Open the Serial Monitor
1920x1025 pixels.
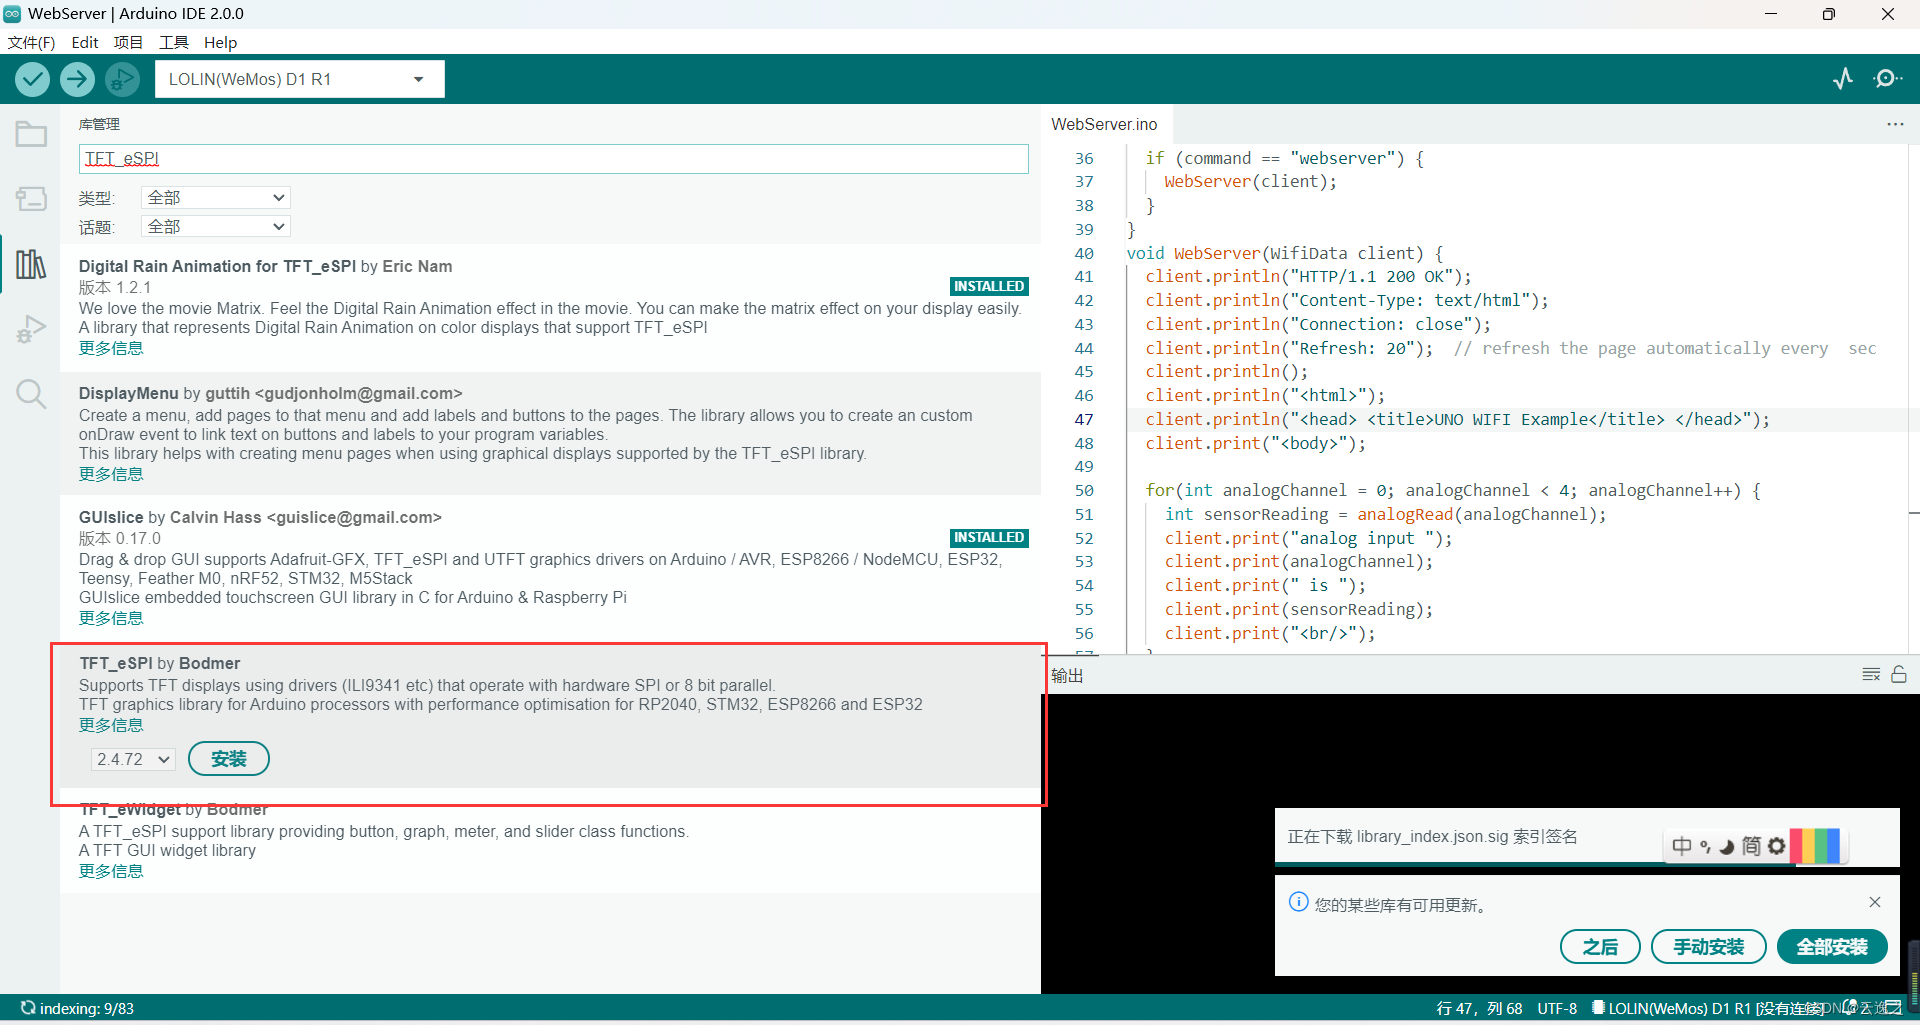click(1888, 78)
